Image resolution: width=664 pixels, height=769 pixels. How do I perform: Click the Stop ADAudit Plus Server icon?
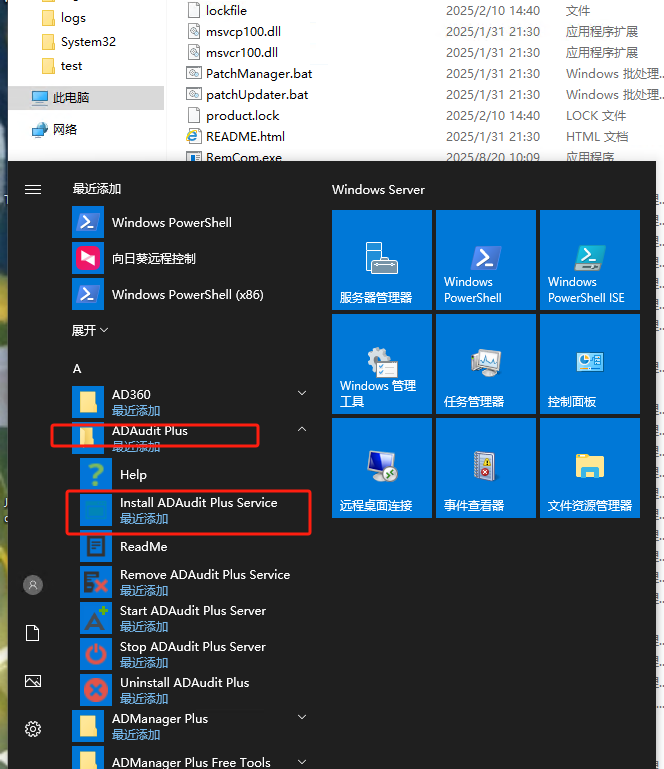96,654
